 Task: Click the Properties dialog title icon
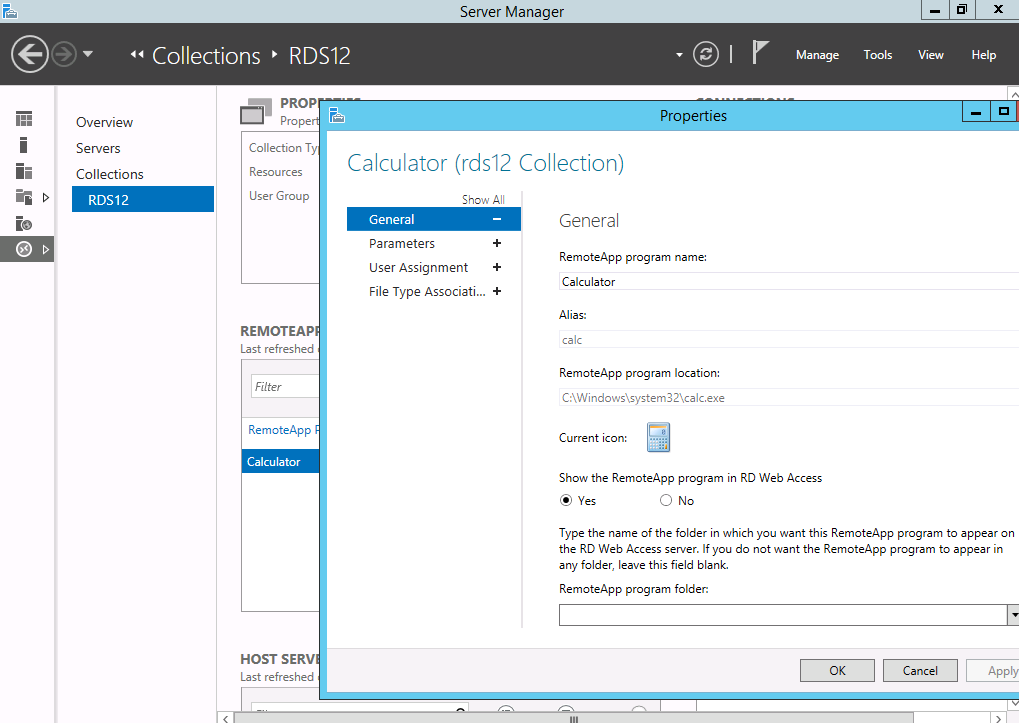[337, 116]
